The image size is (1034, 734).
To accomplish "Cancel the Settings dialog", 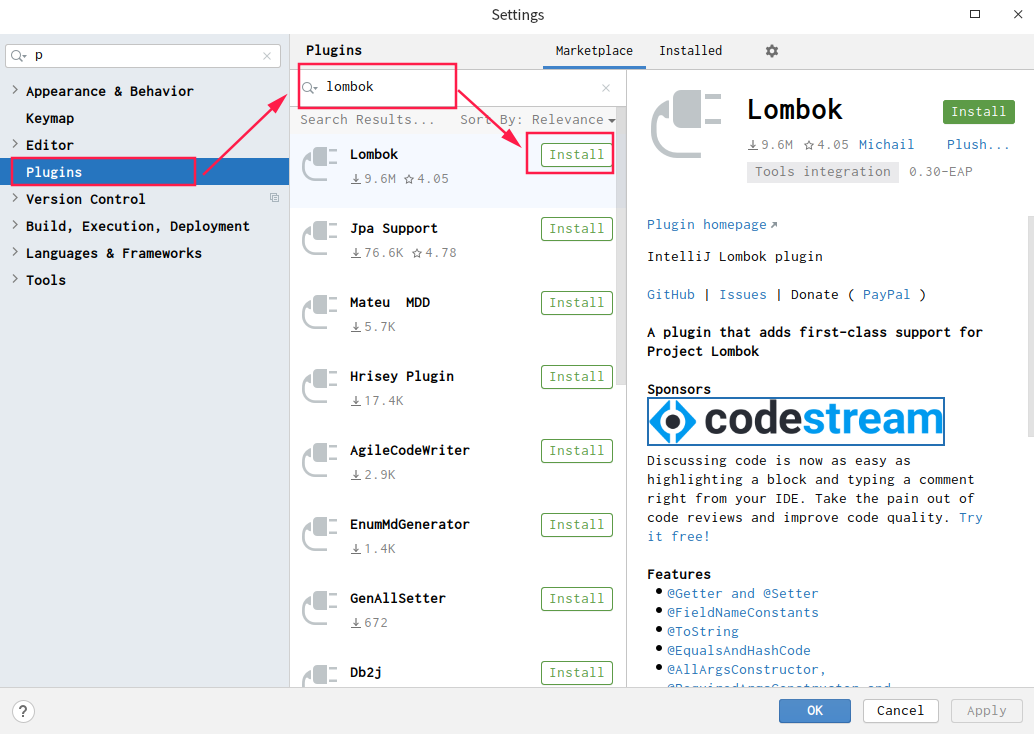I will tap(900, 711).
